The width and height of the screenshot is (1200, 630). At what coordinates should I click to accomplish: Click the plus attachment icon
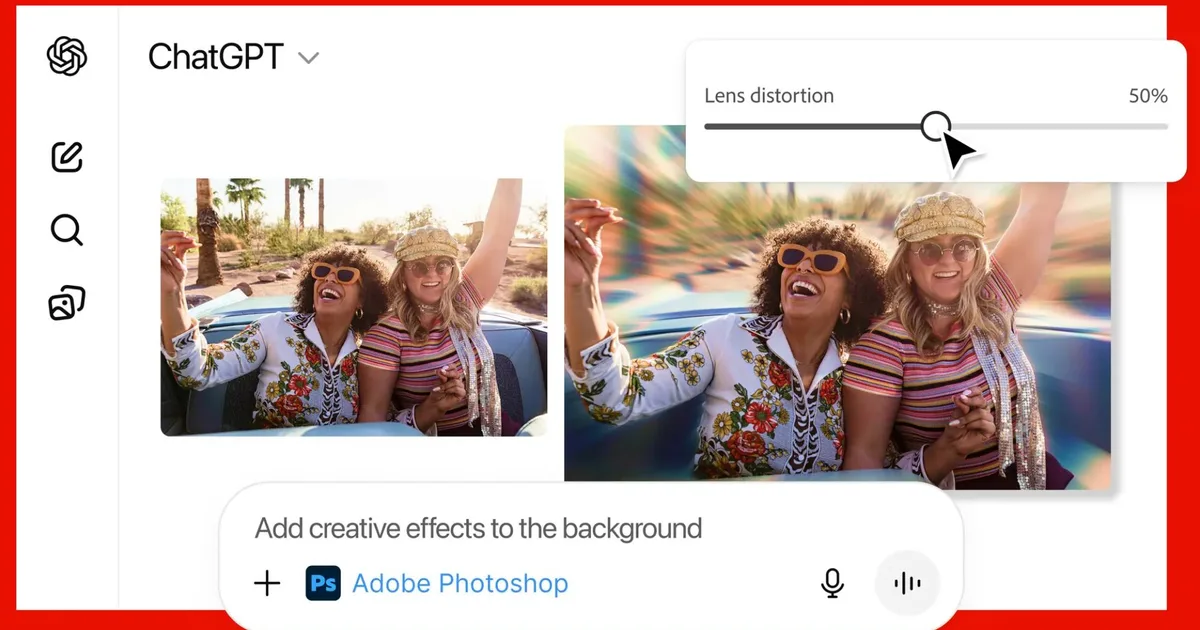point(267,583)
